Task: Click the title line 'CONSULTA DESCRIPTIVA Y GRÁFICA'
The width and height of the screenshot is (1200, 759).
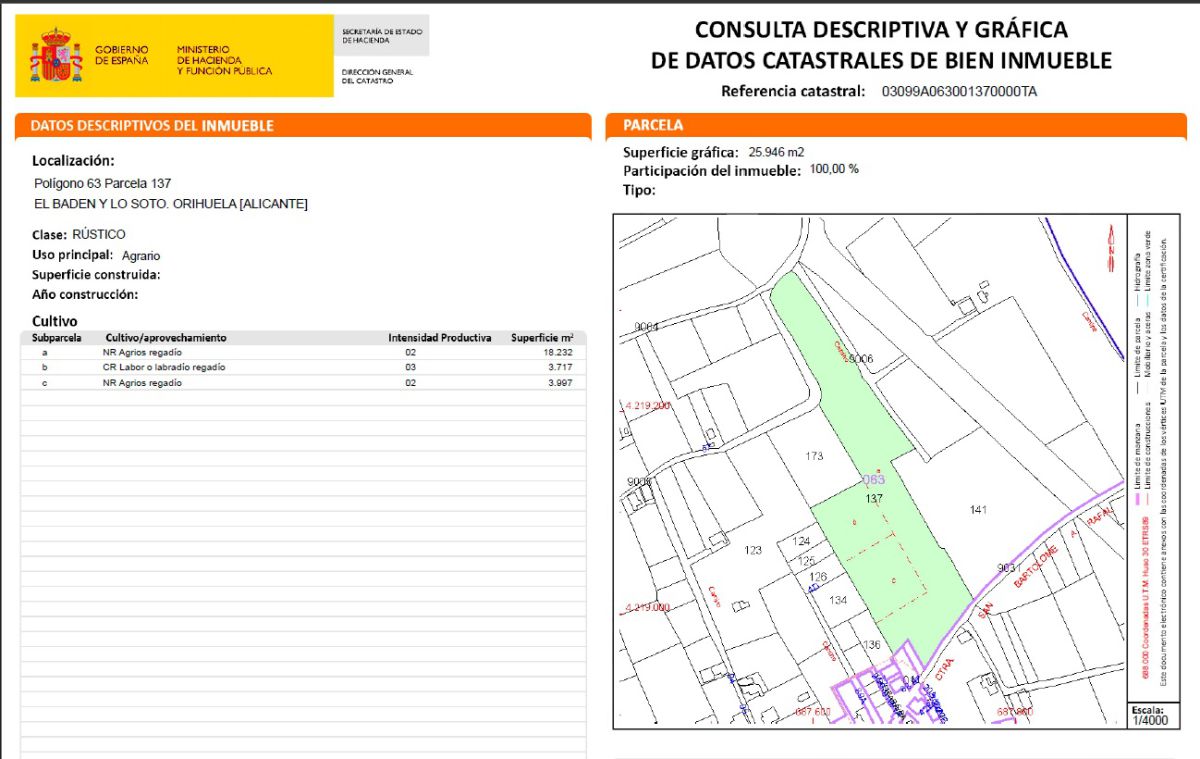Action: click(881, 30)
